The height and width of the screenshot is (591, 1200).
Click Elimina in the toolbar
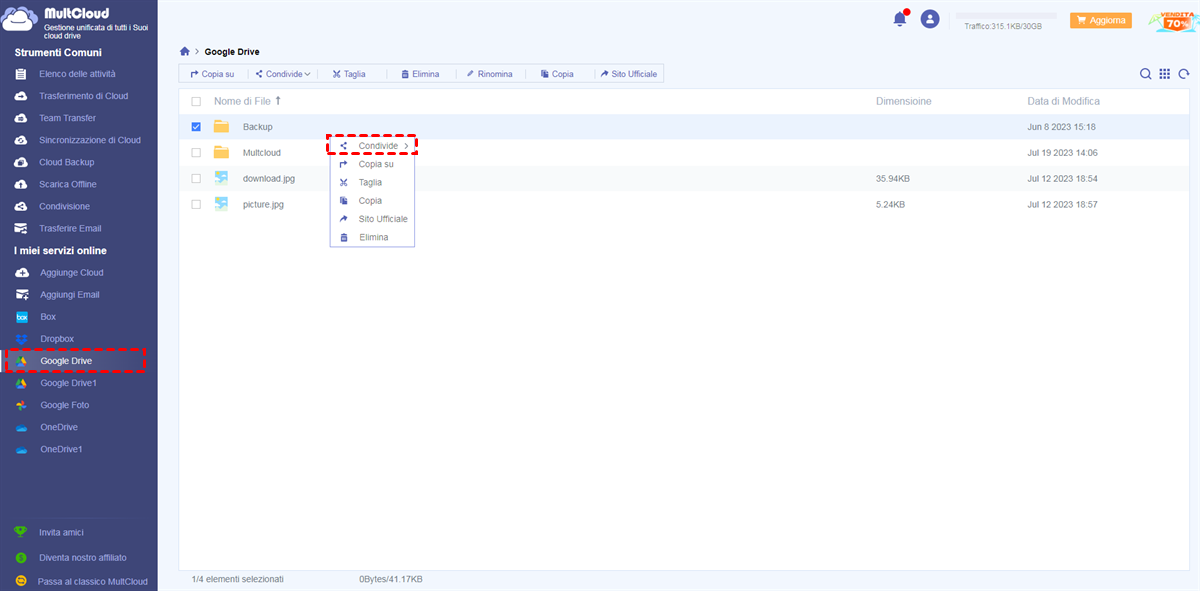click(x=420, y=74)
